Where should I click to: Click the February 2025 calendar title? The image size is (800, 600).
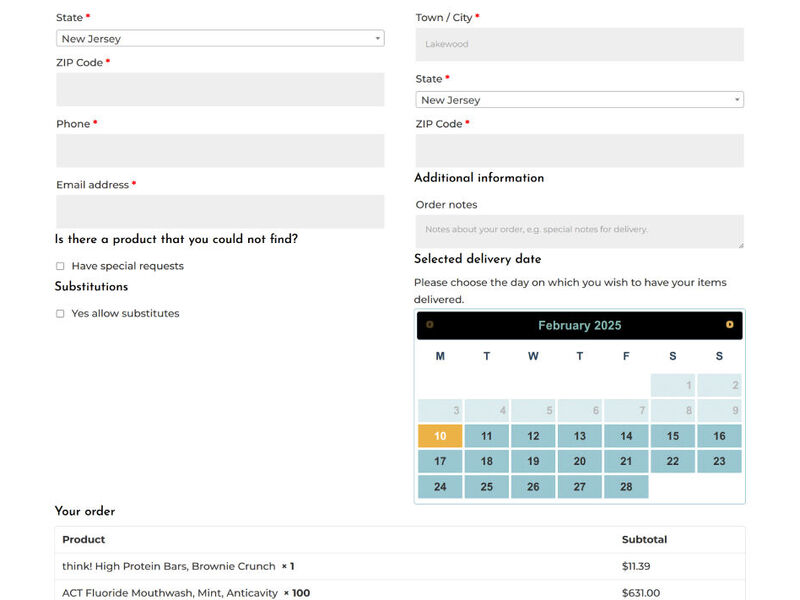[580, 326]
